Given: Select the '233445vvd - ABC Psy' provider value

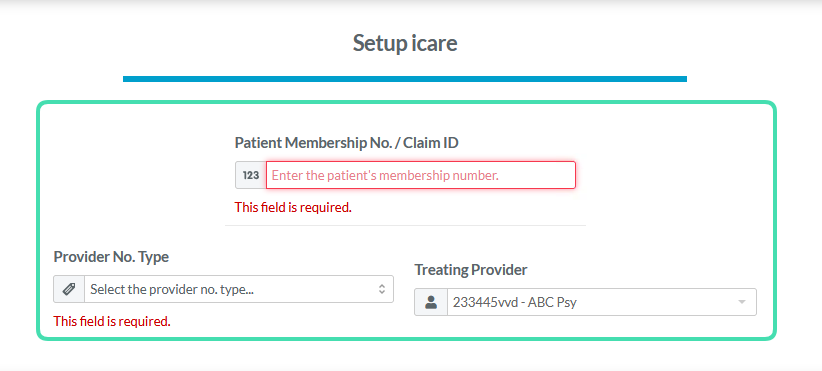Looking at the screenshot, I should (x=515, y=302).
